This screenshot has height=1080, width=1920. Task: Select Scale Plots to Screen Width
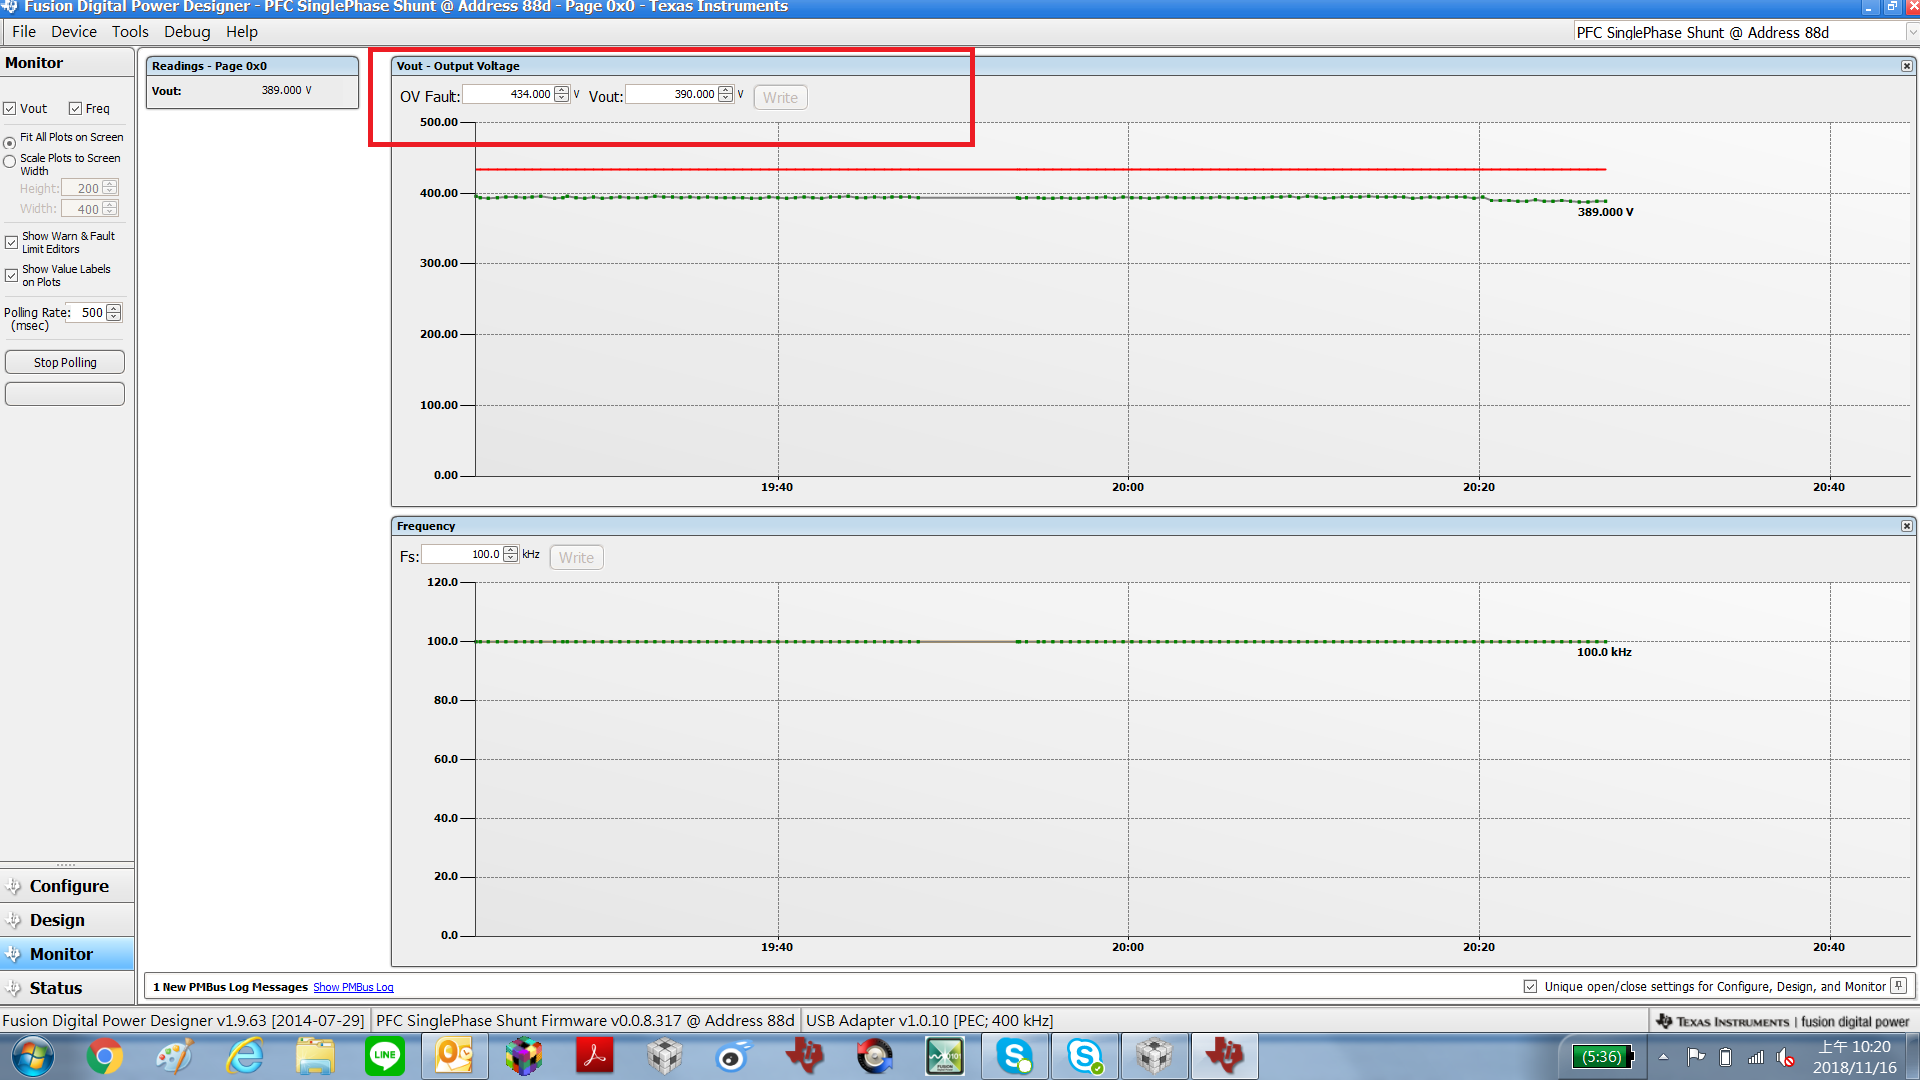click(x=10, y=161)
